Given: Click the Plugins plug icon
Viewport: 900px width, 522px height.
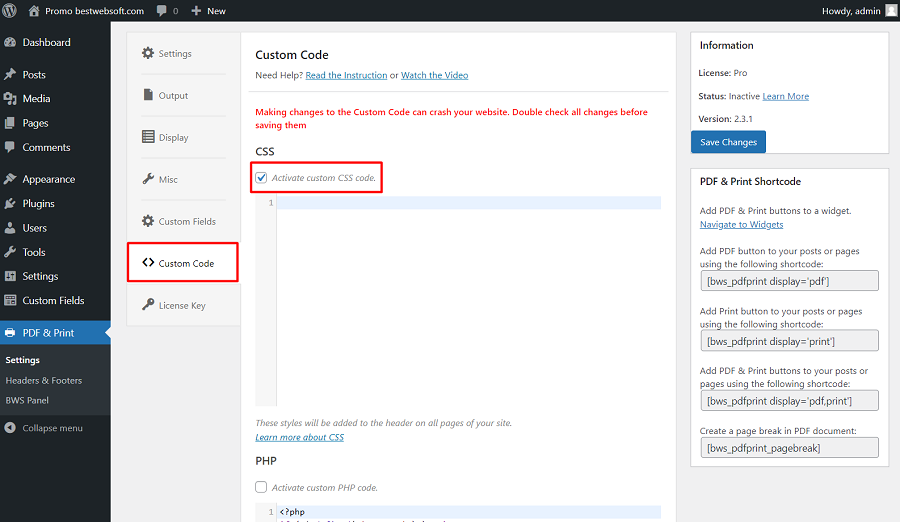Looking at the screenshot, I should coord(10,203).
